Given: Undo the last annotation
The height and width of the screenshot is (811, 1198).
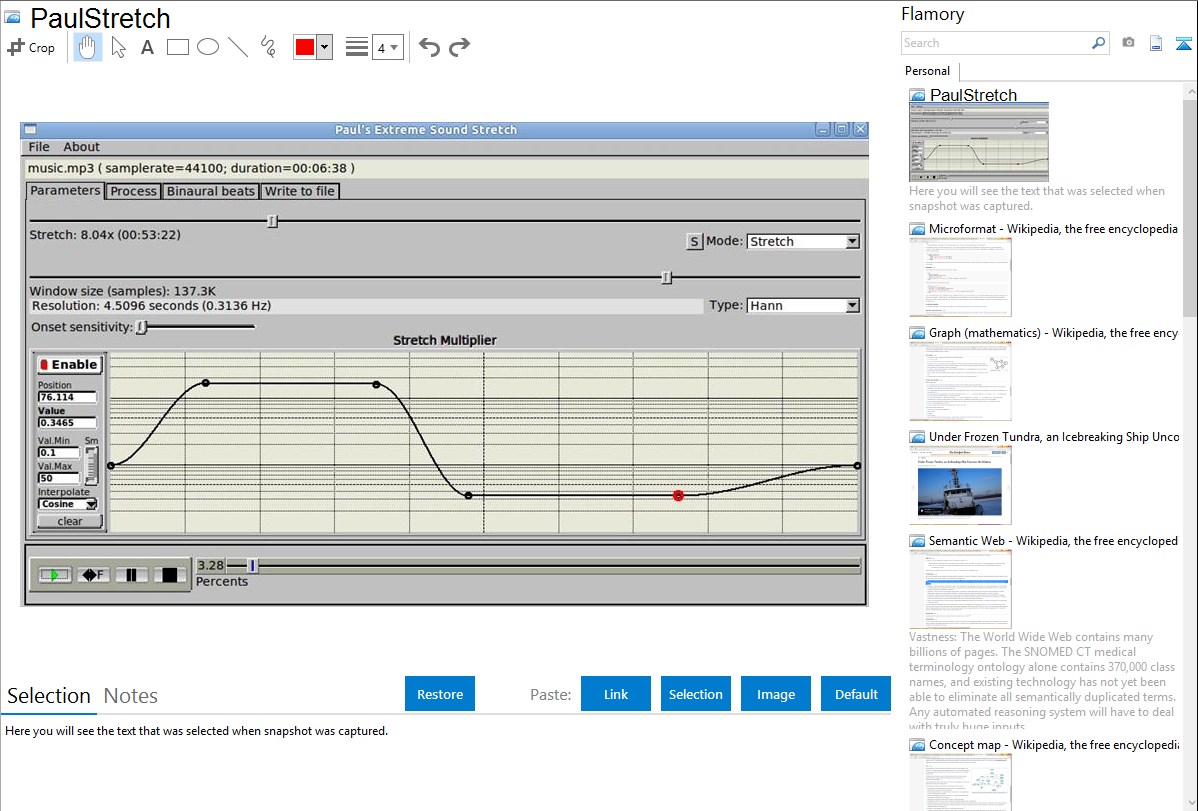Looking at the screenshot, I should point(429,47).
